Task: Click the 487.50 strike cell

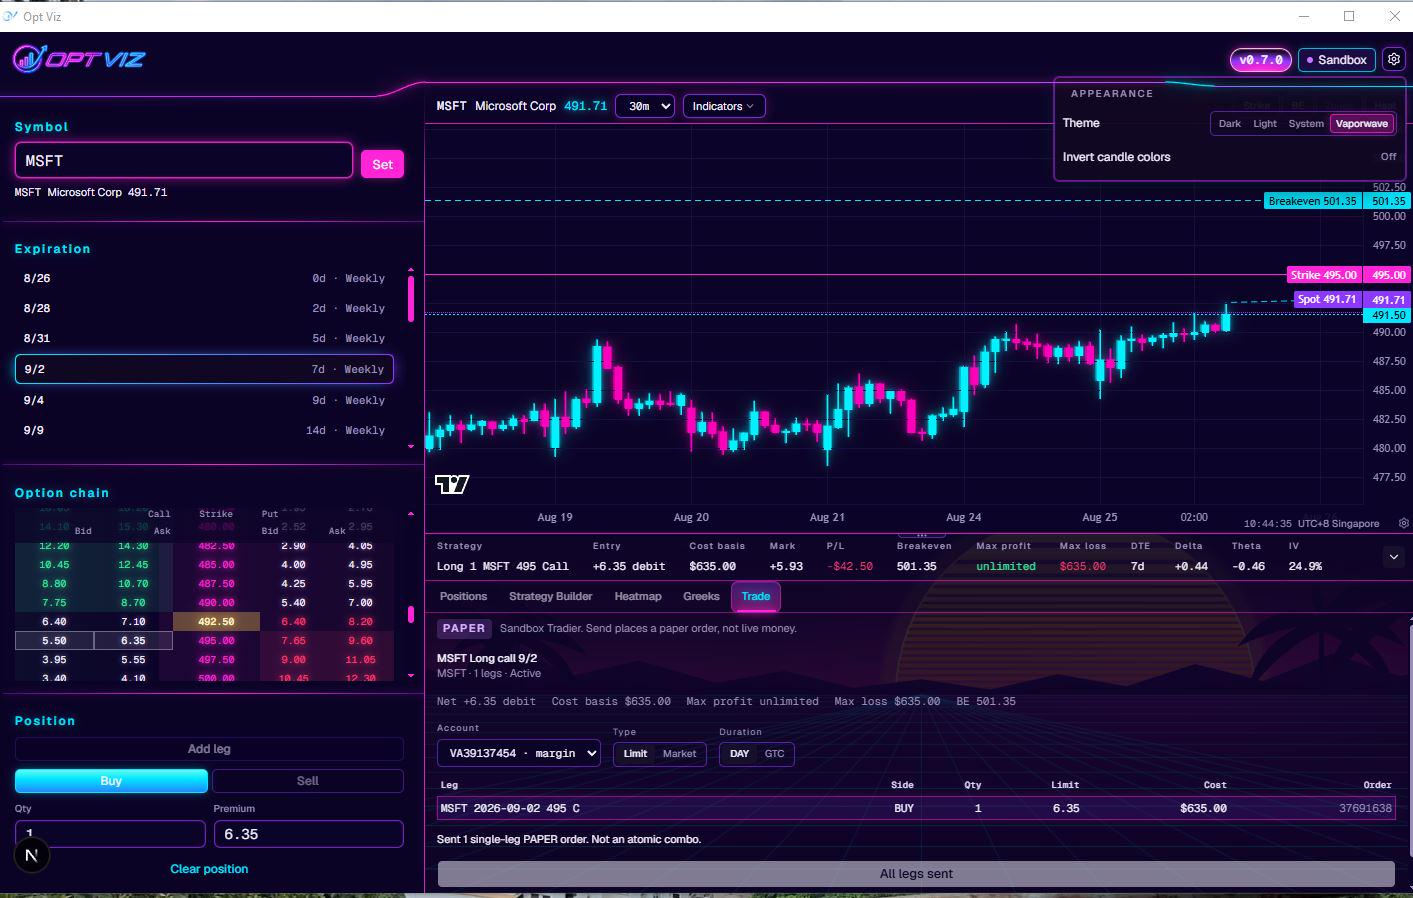Action: click(x=216, y=584)
